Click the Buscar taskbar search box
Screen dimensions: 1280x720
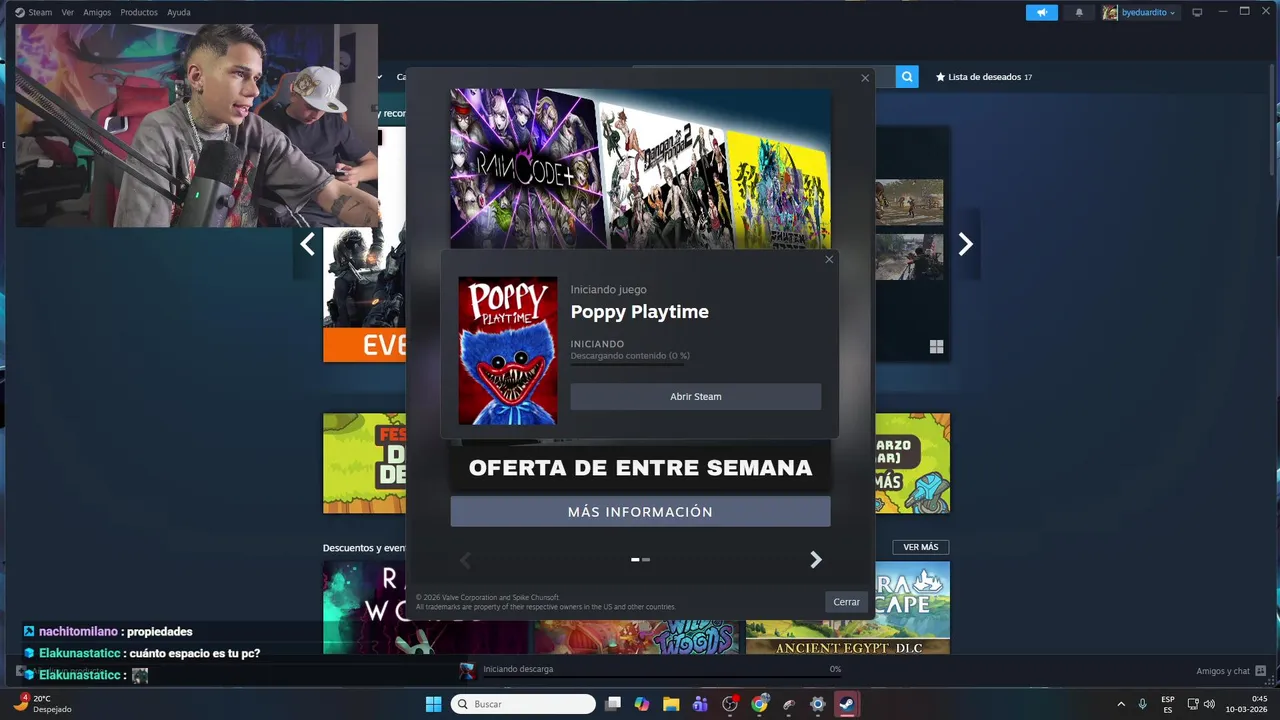pos(523,704)
